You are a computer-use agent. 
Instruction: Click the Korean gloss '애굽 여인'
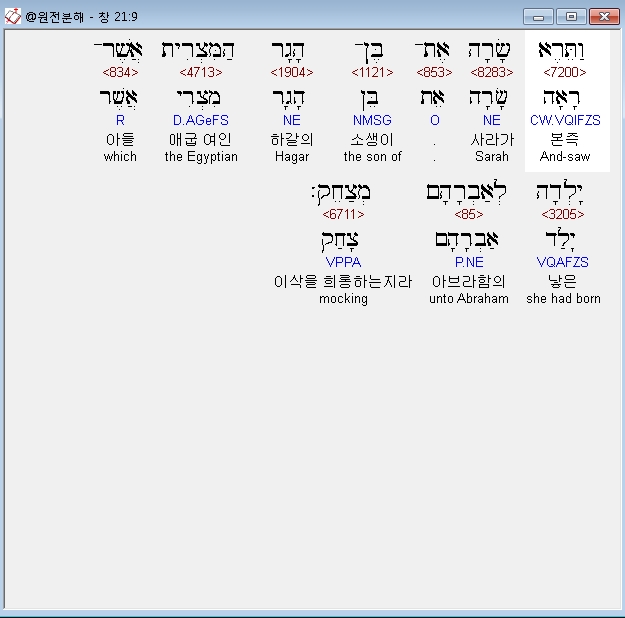point(200,139)
